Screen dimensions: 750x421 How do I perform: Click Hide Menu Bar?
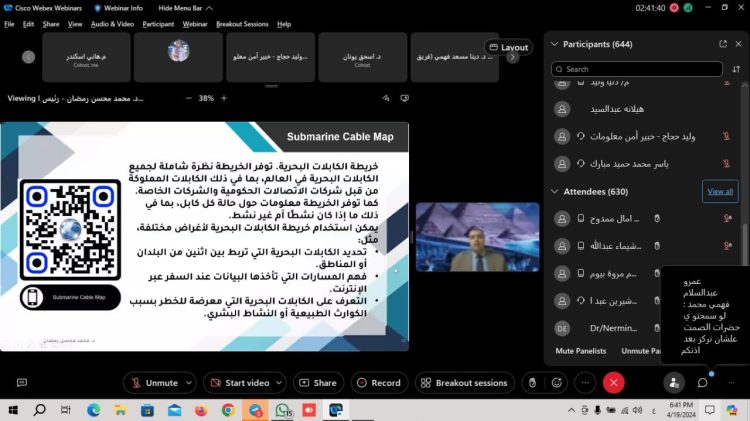click(x=185, y=8)
